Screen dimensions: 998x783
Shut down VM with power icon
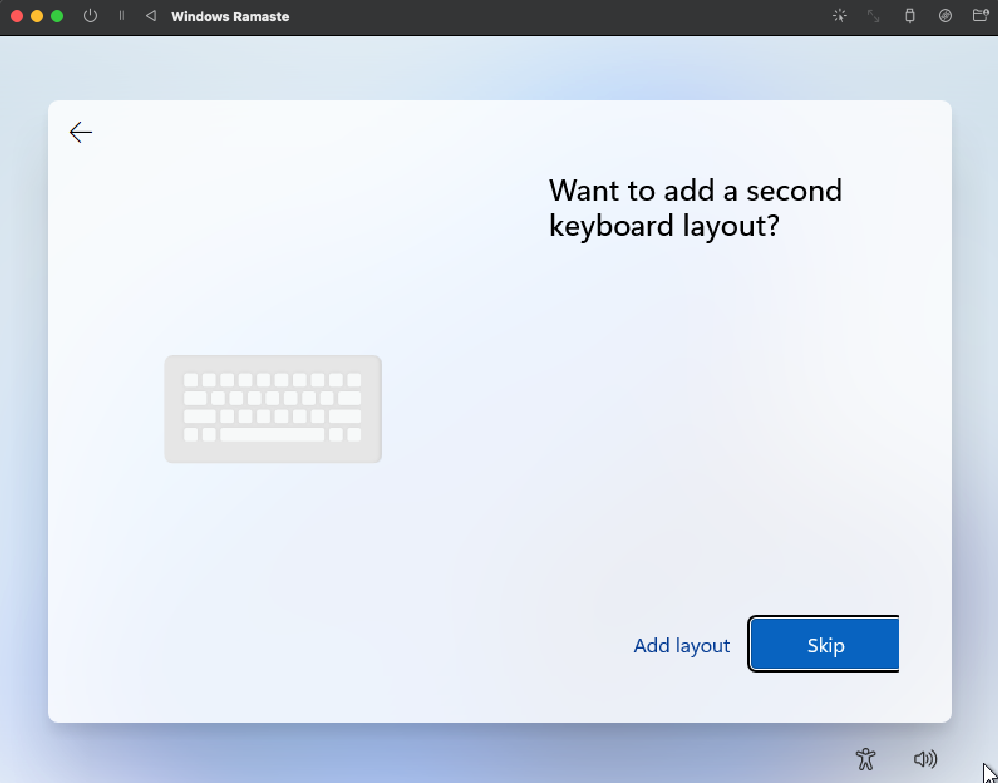[x=90, y=16]
